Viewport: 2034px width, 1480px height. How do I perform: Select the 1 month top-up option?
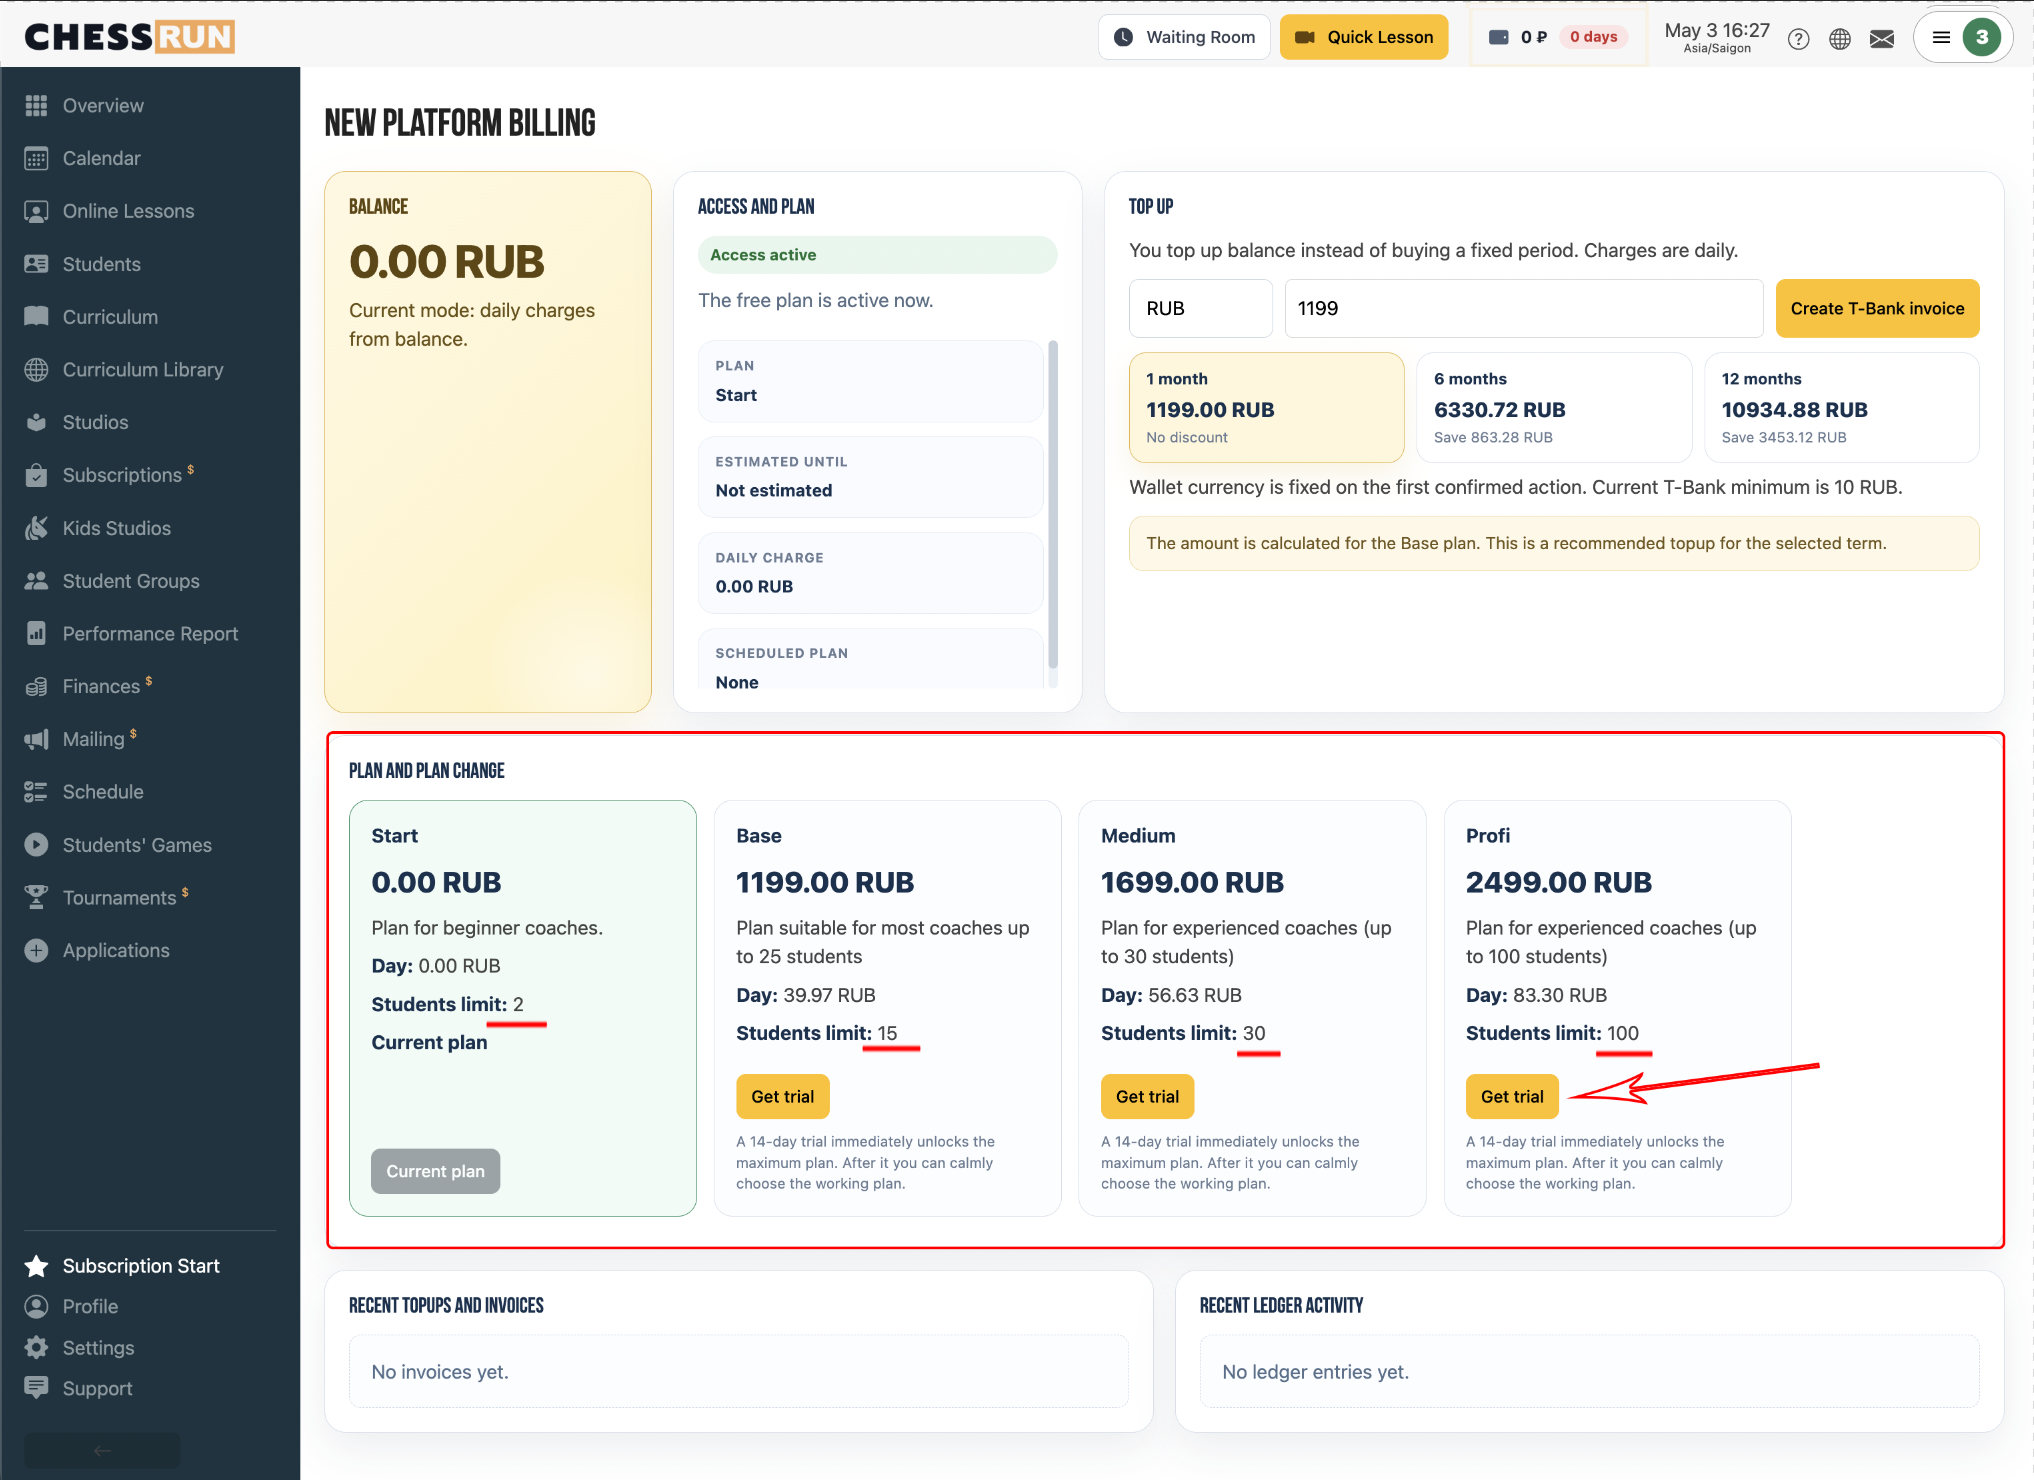[1266, 407]
